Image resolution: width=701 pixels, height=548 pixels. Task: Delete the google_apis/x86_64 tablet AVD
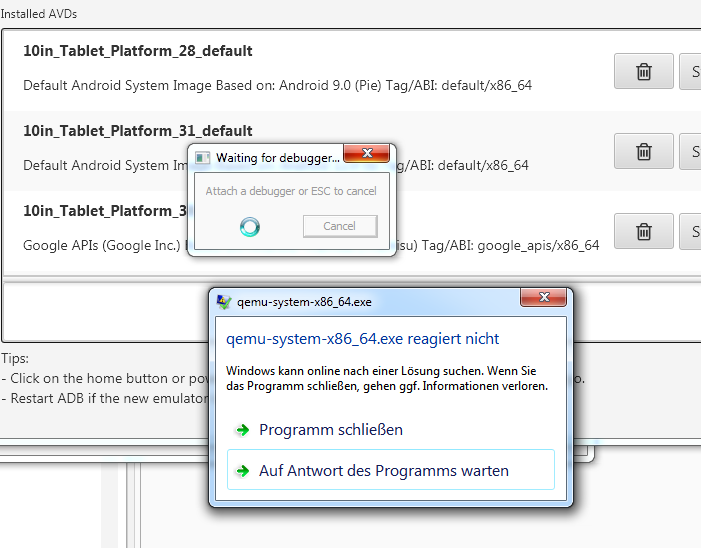(x=643, y=231)
